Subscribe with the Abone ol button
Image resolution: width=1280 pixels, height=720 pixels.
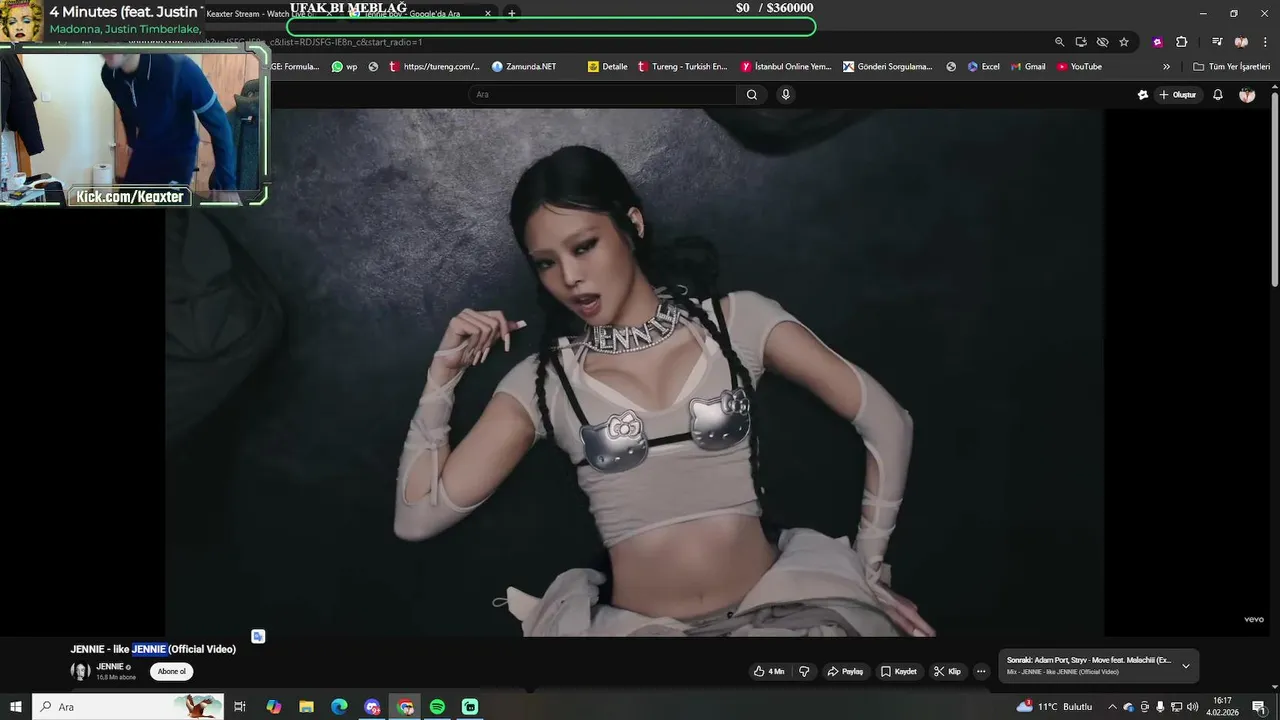pos(171,672)
